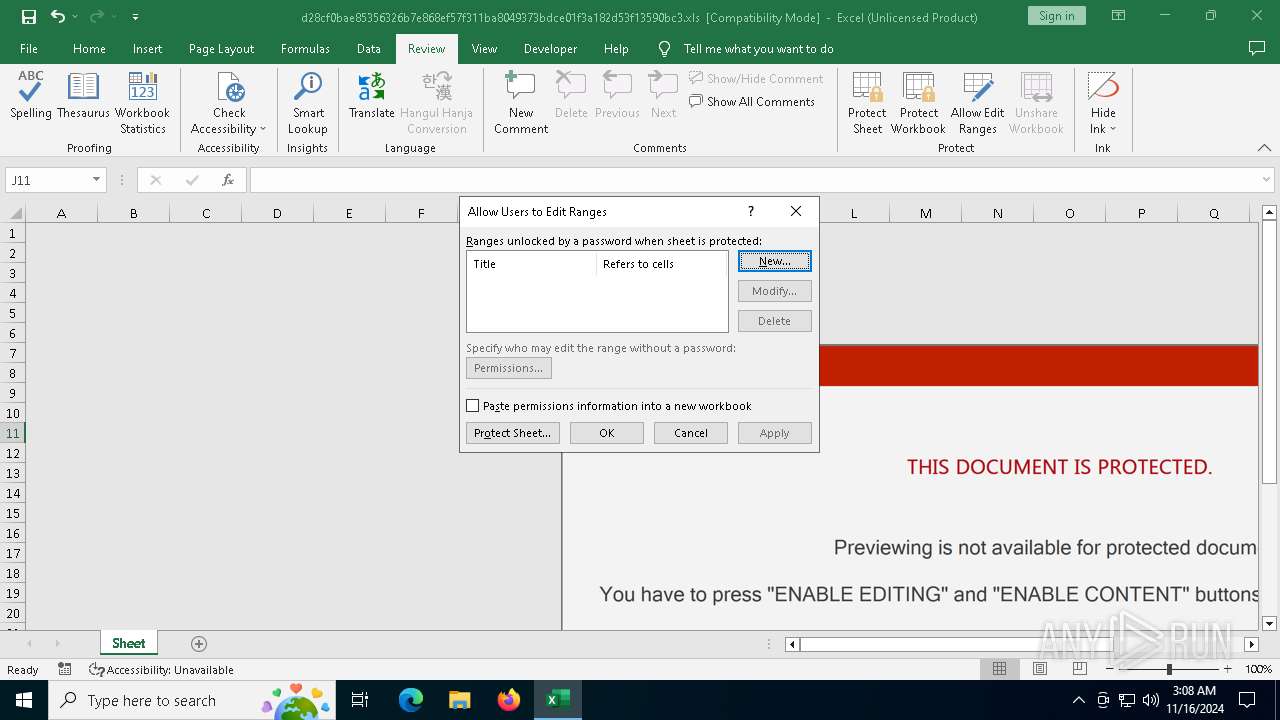1280x720 pixels.
Task: Open the notification center
Action: coord(1247,700)
